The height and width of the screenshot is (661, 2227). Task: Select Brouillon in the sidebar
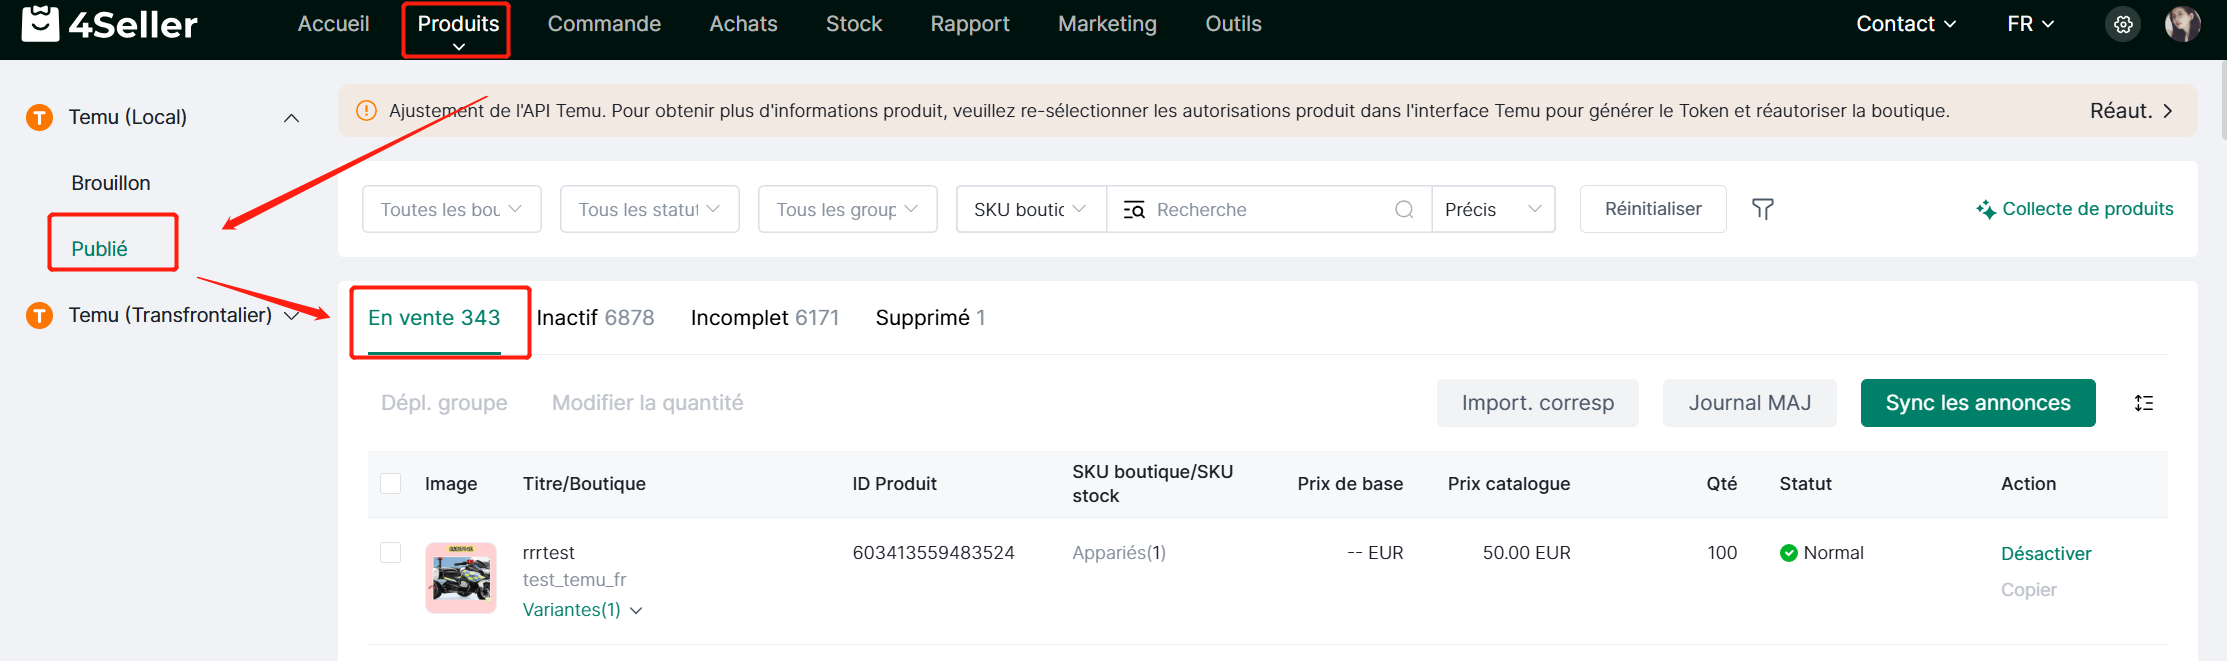point(111,183)
